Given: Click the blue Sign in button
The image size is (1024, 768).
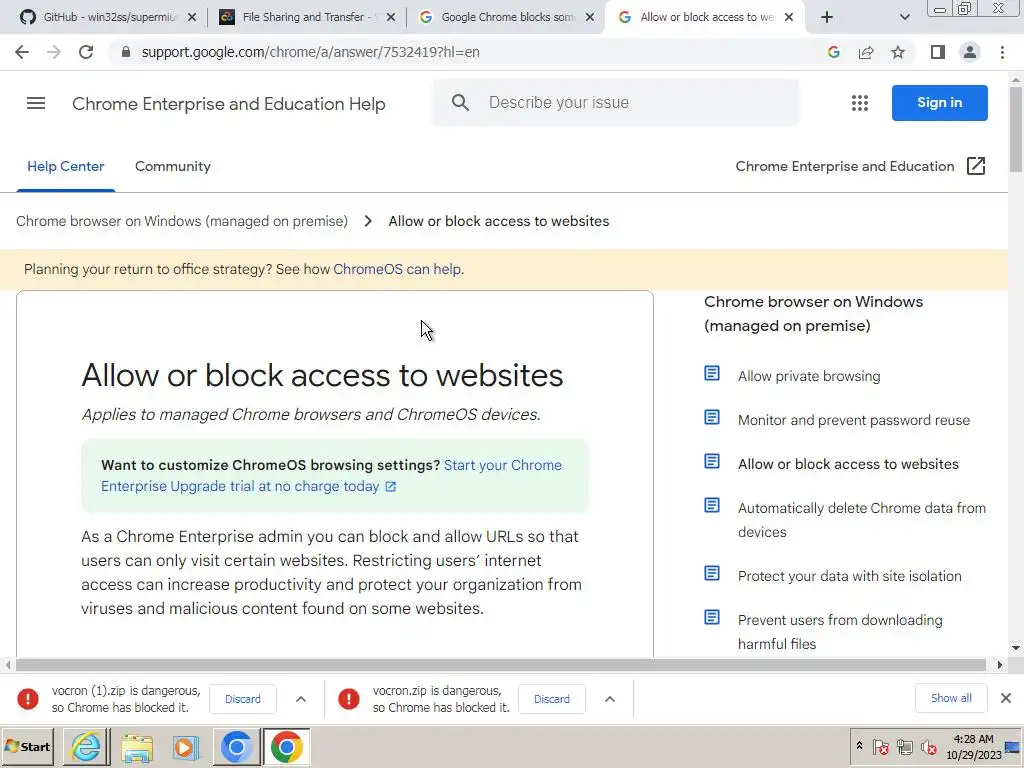Looking at the screenshot, I should click(x=939, y=103).
